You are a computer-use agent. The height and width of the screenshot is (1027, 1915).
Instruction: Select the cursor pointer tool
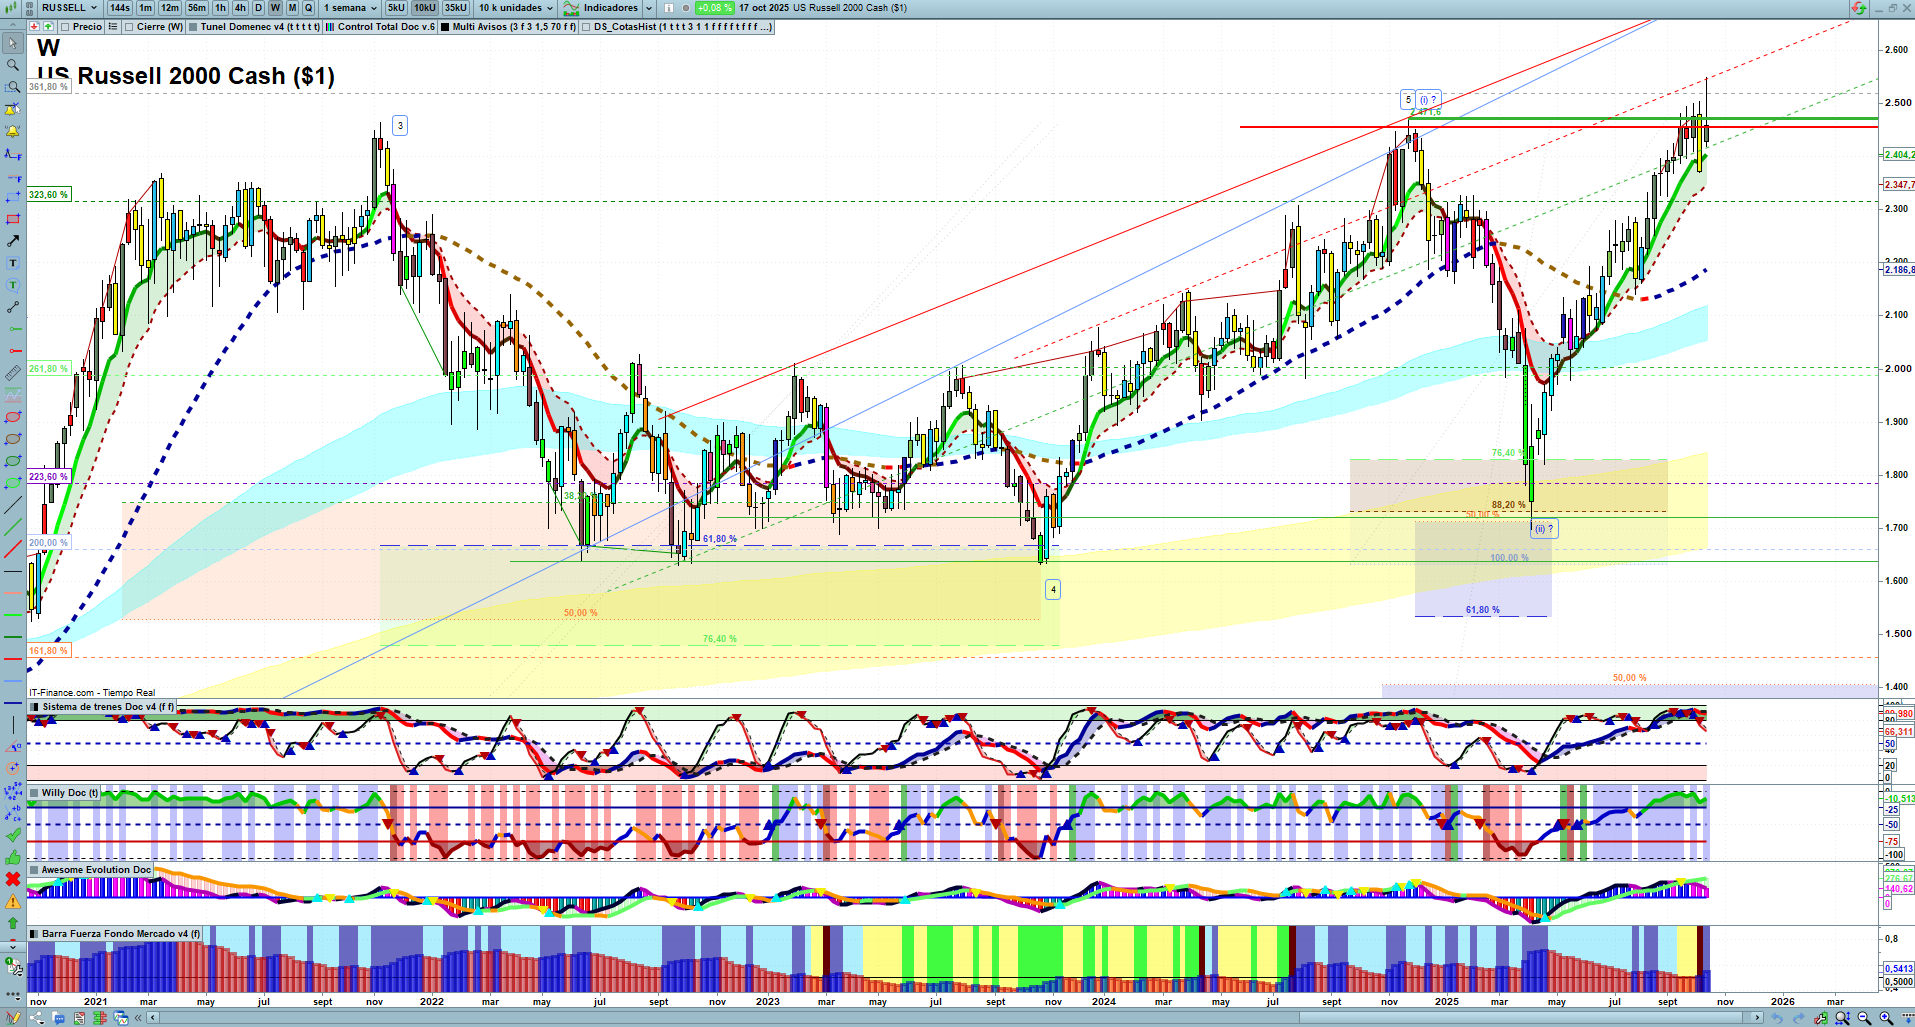[x=13, y=43]
